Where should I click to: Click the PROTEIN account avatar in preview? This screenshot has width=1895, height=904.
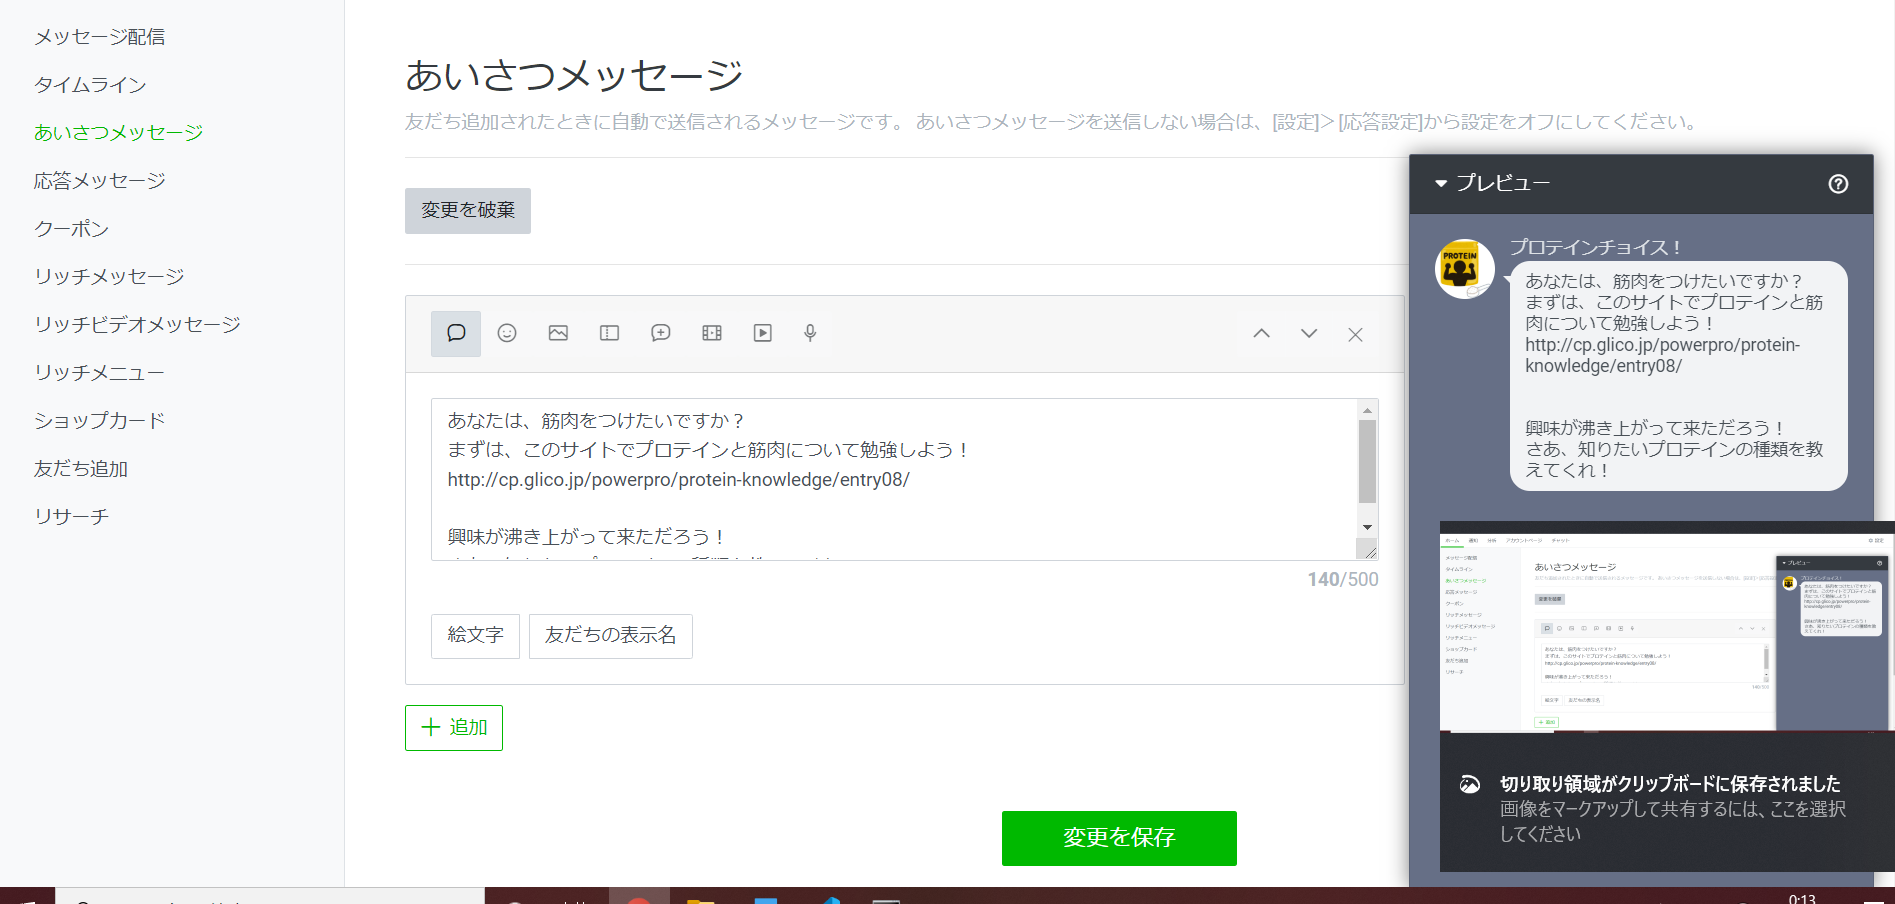pos(1465,268)
